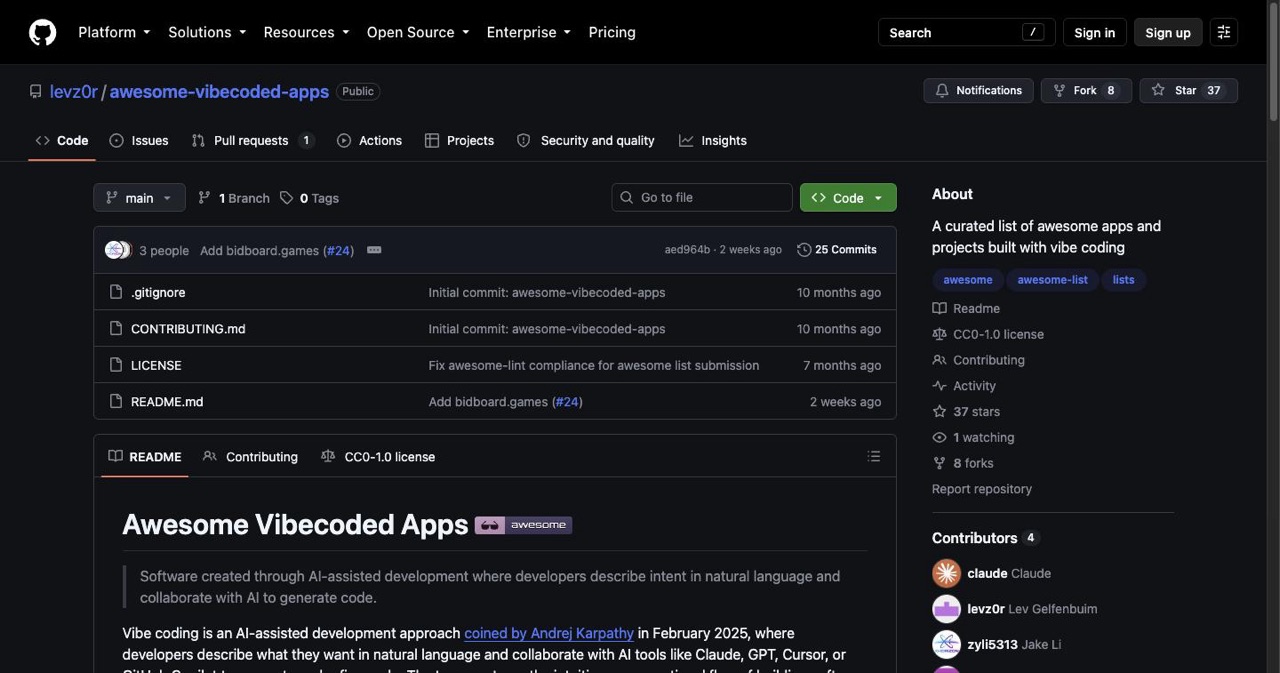Open the commit history clock icon
Screen dimensions: 1280x673
804,250
